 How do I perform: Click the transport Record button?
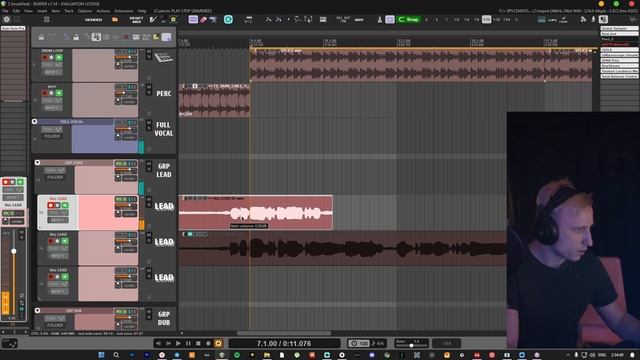[x=208, y=344]
